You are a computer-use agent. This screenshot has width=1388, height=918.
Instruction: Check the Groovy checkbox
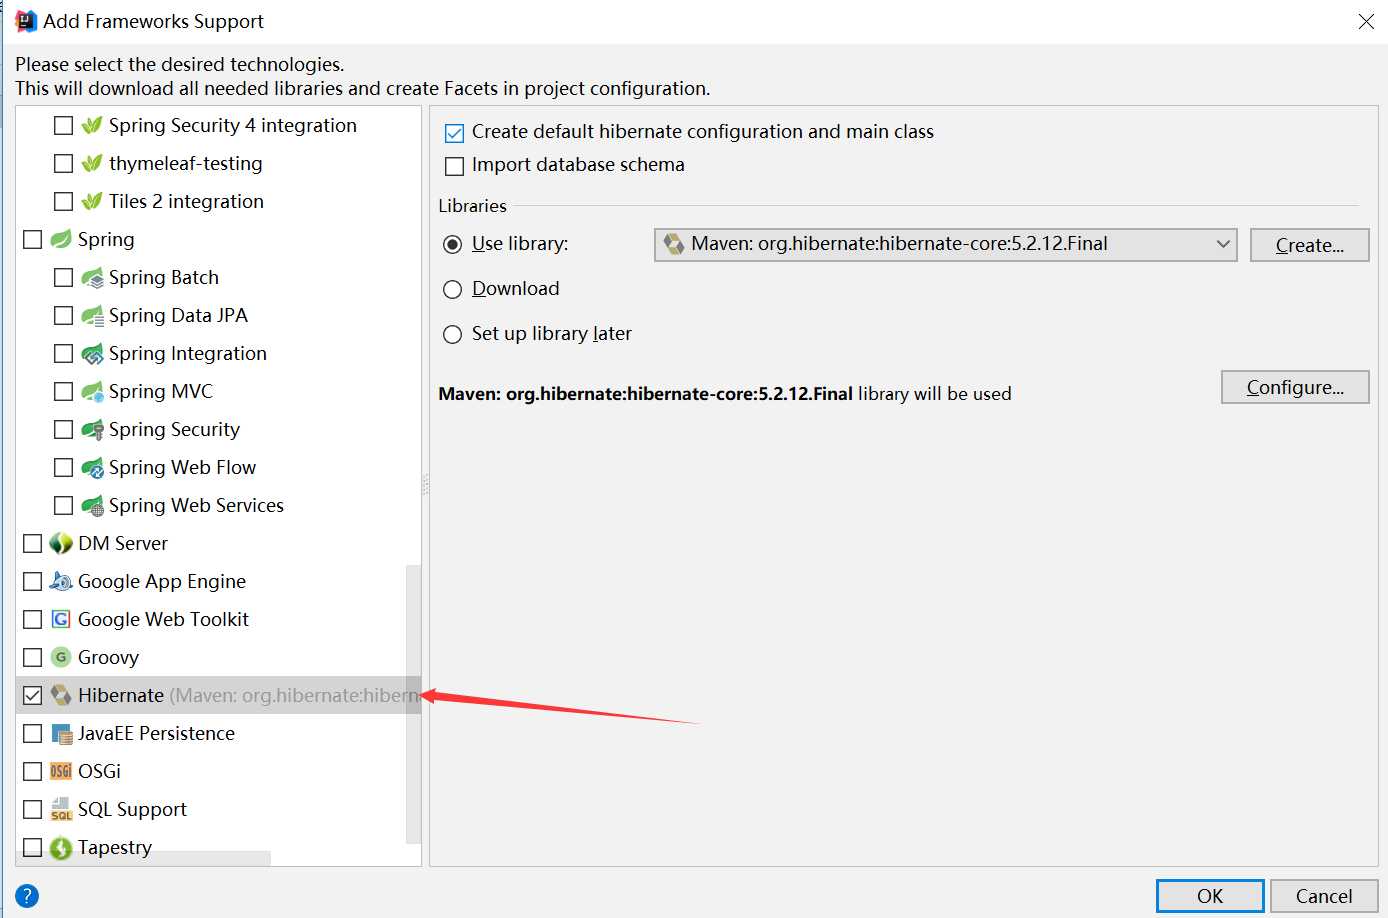[x=32, y=658]
